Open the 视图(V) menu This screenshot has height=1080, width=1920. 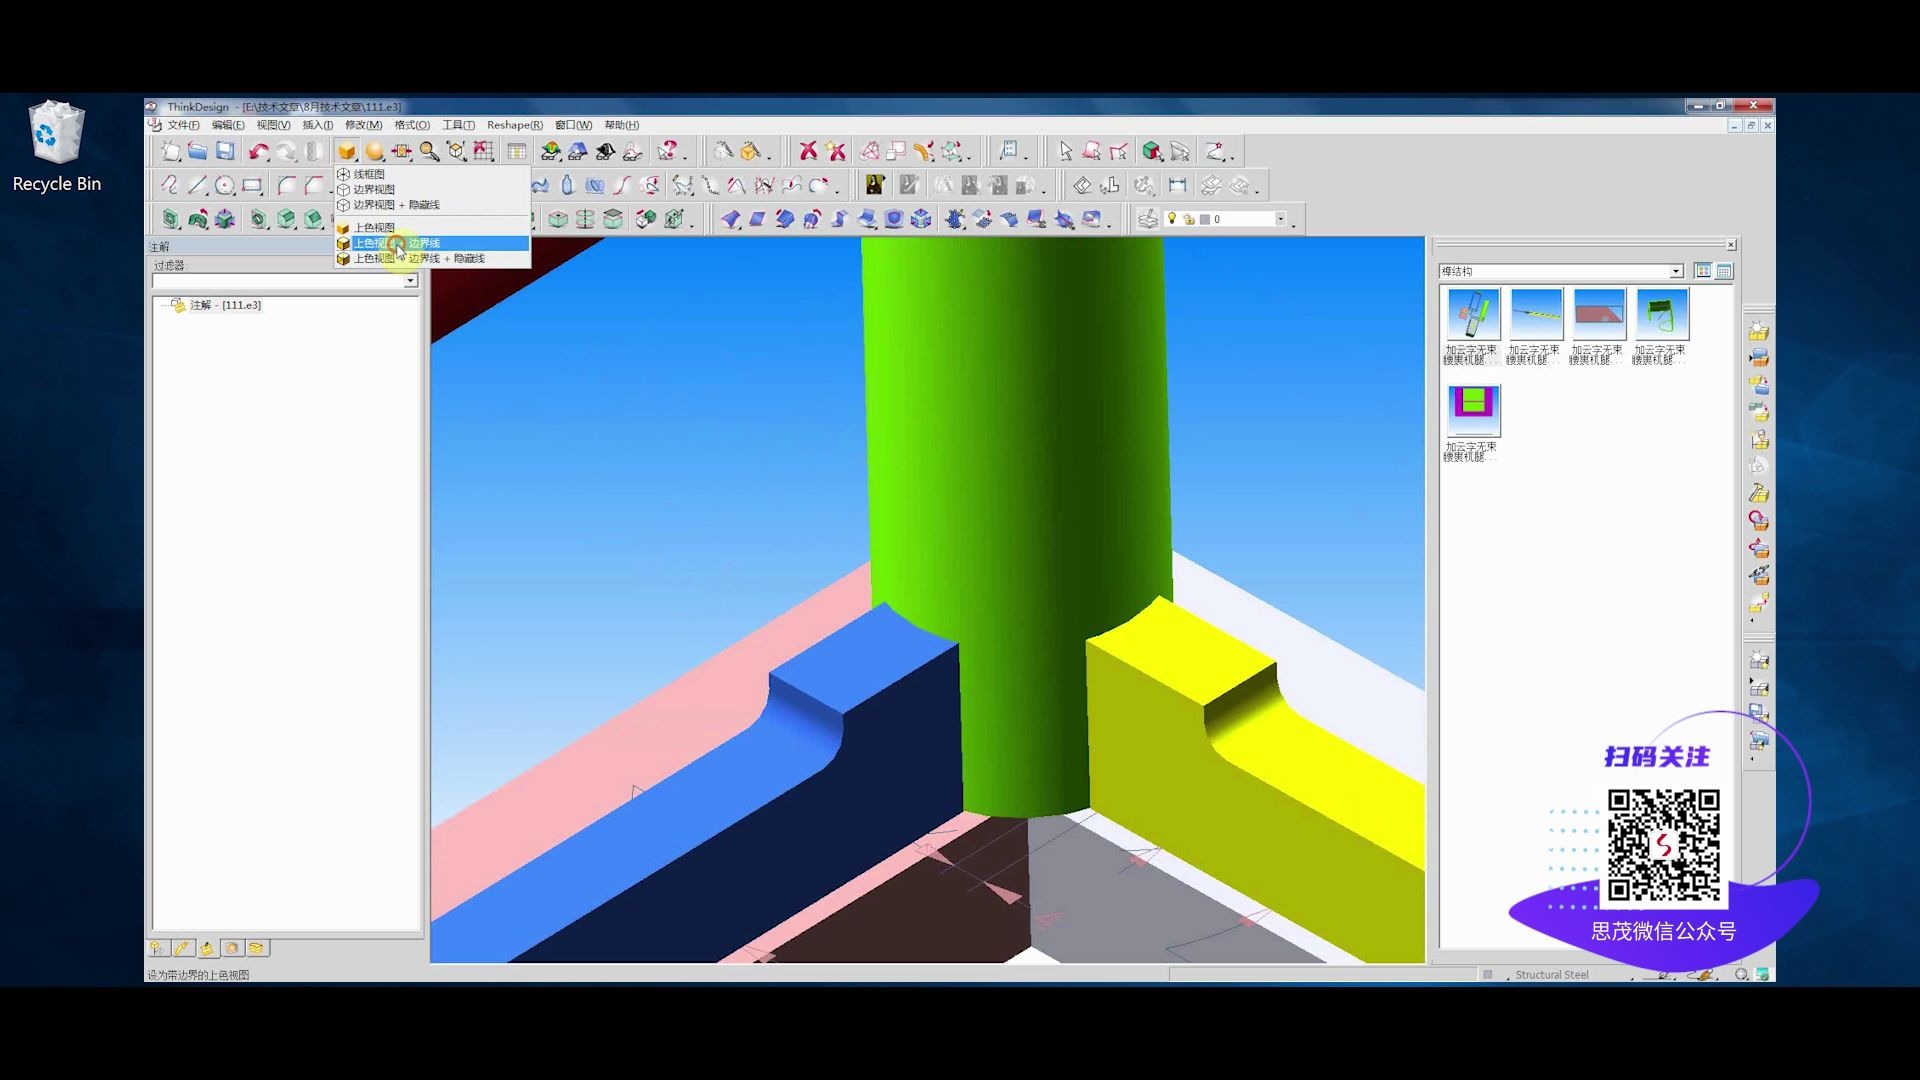[273, 125]
